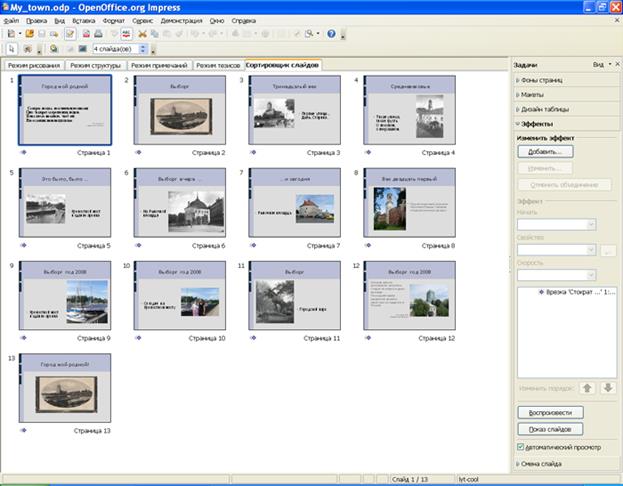Toggle the Автоматический просмотр checkbox
Image resolution: width=623 pixels, height=486 pixels.
(x=521, y=446)
